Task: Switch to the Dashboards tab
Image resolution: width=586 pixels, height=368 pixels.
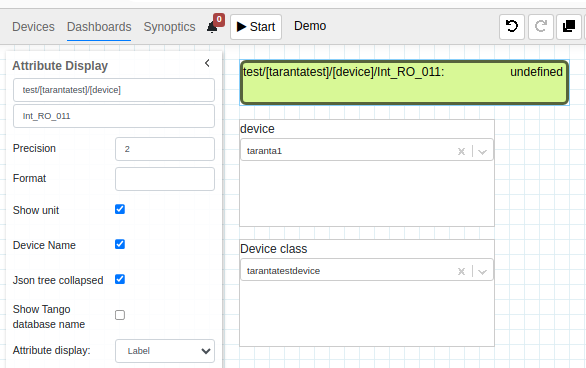Action: tap(99, 27)
